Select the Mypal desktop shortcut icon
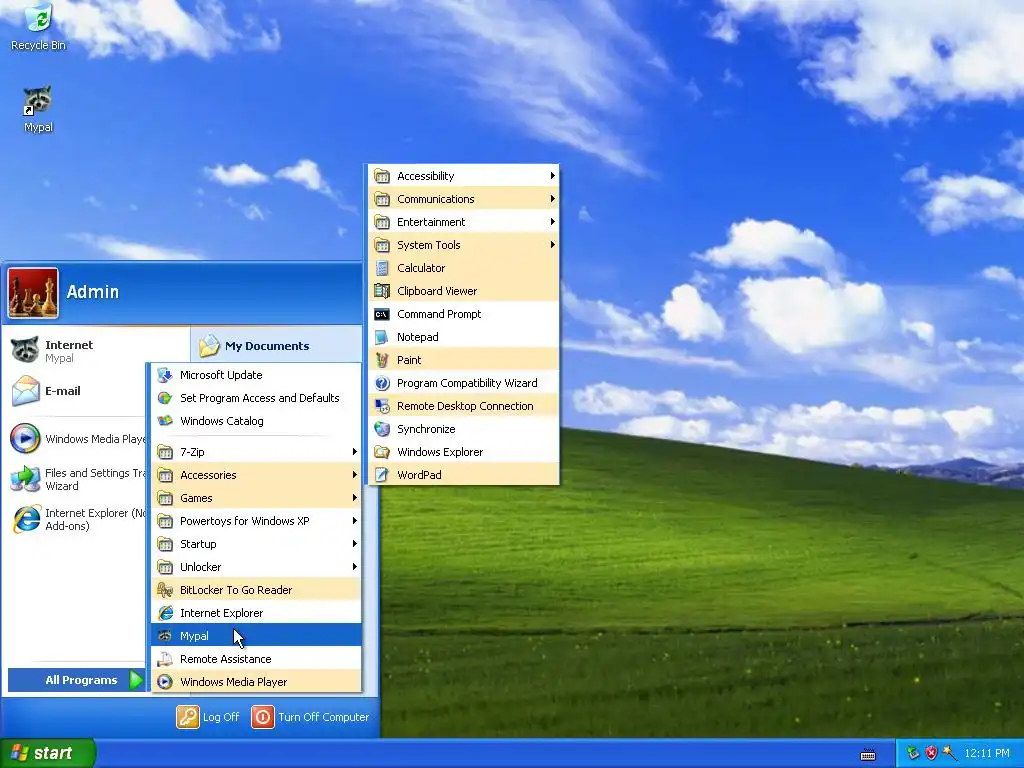This screenshot has height=768, width=1024. click(x=38, y=109)
